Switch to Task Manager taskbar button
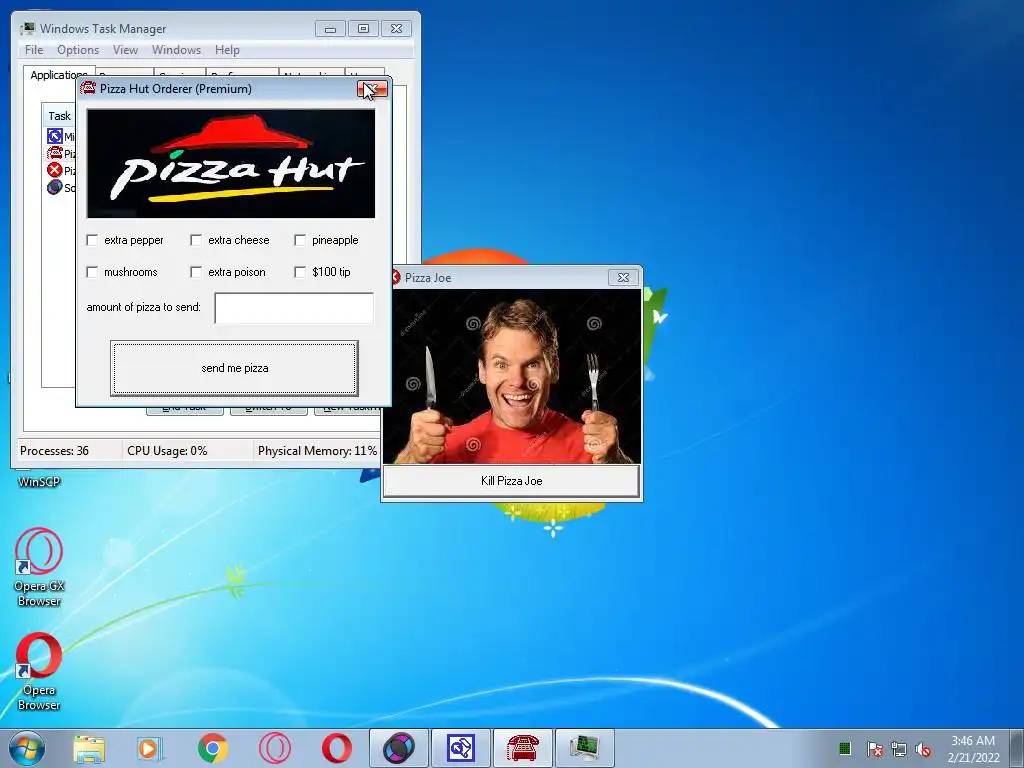The image size is (1024, 768). point(585,748)
